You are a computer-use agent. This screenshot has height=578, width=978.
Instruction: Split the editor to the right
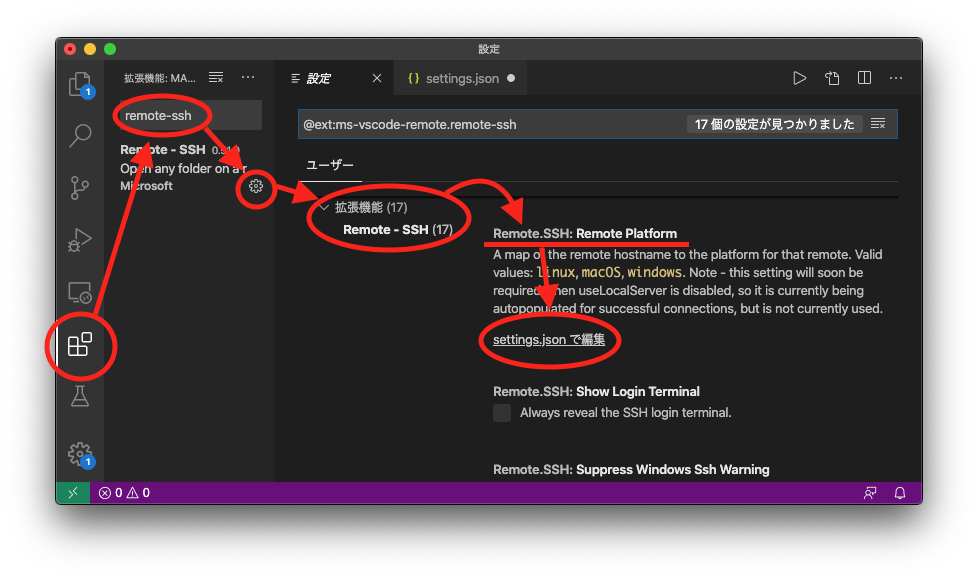pos(864,78)
